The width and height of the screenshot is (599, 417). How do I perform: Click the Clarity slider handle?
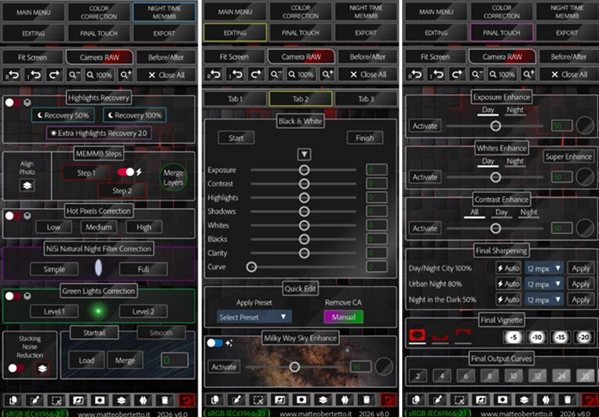304,253
